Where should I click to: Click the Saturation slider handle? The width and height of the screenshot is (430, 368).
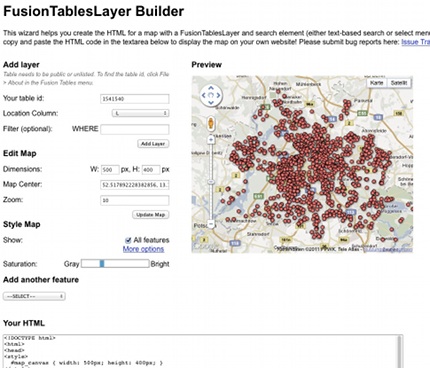[102, 264]
